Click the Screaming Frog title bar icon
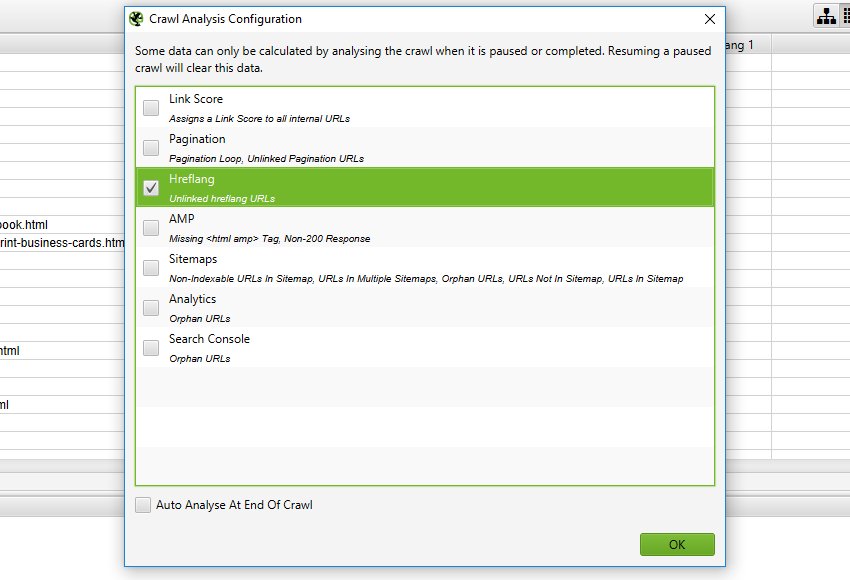 point(136,19)
